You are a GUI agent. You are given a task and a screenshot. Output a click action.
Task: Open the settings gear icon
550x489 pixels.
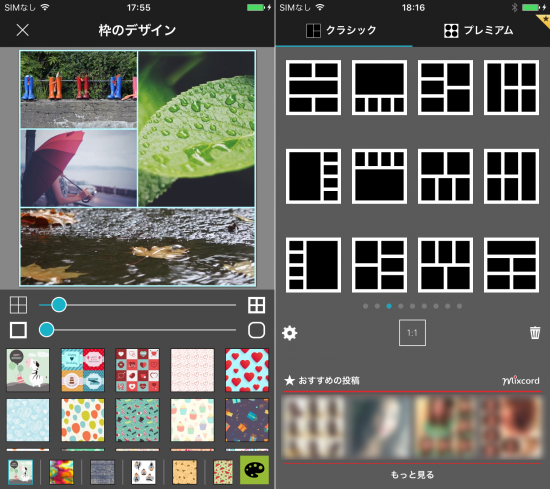(289, 333)
